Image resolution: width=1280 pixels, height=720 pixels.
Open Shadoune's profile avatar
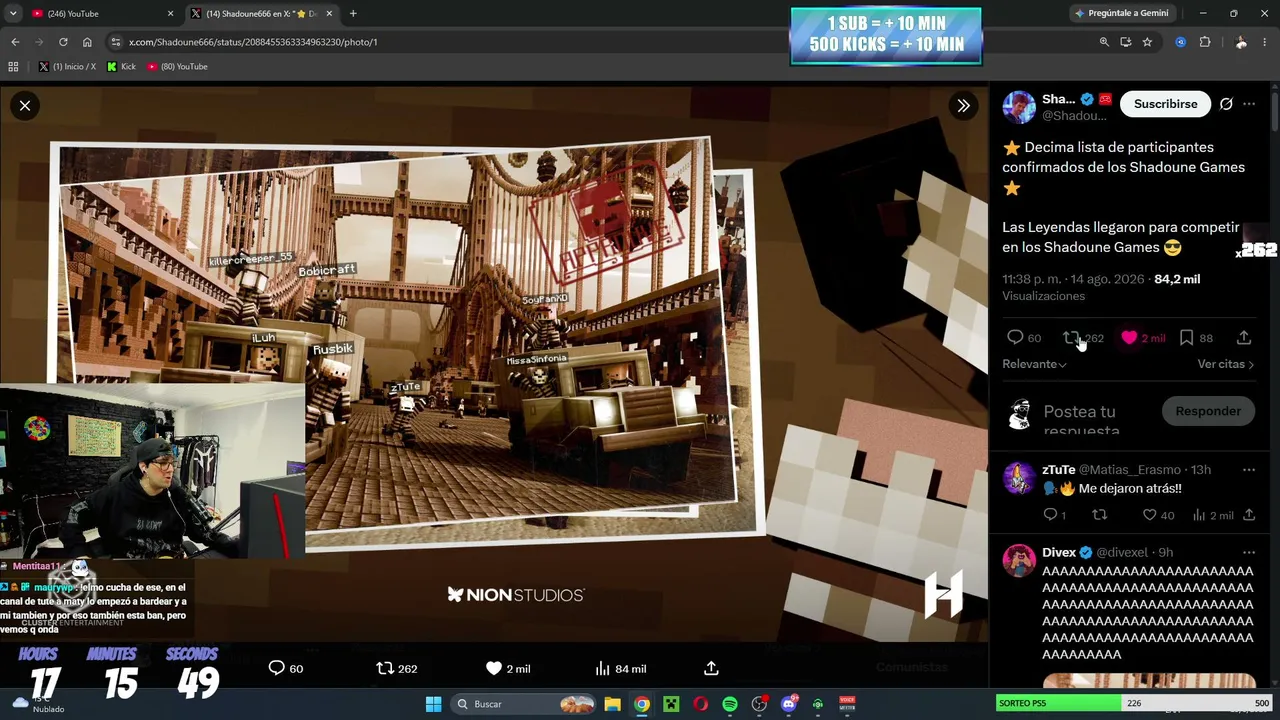point(1019,107)
